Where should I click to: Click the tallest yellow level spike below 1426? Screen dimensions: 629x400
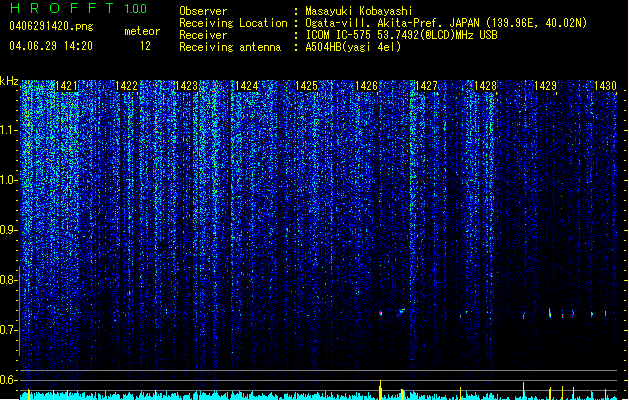(380, 390)
